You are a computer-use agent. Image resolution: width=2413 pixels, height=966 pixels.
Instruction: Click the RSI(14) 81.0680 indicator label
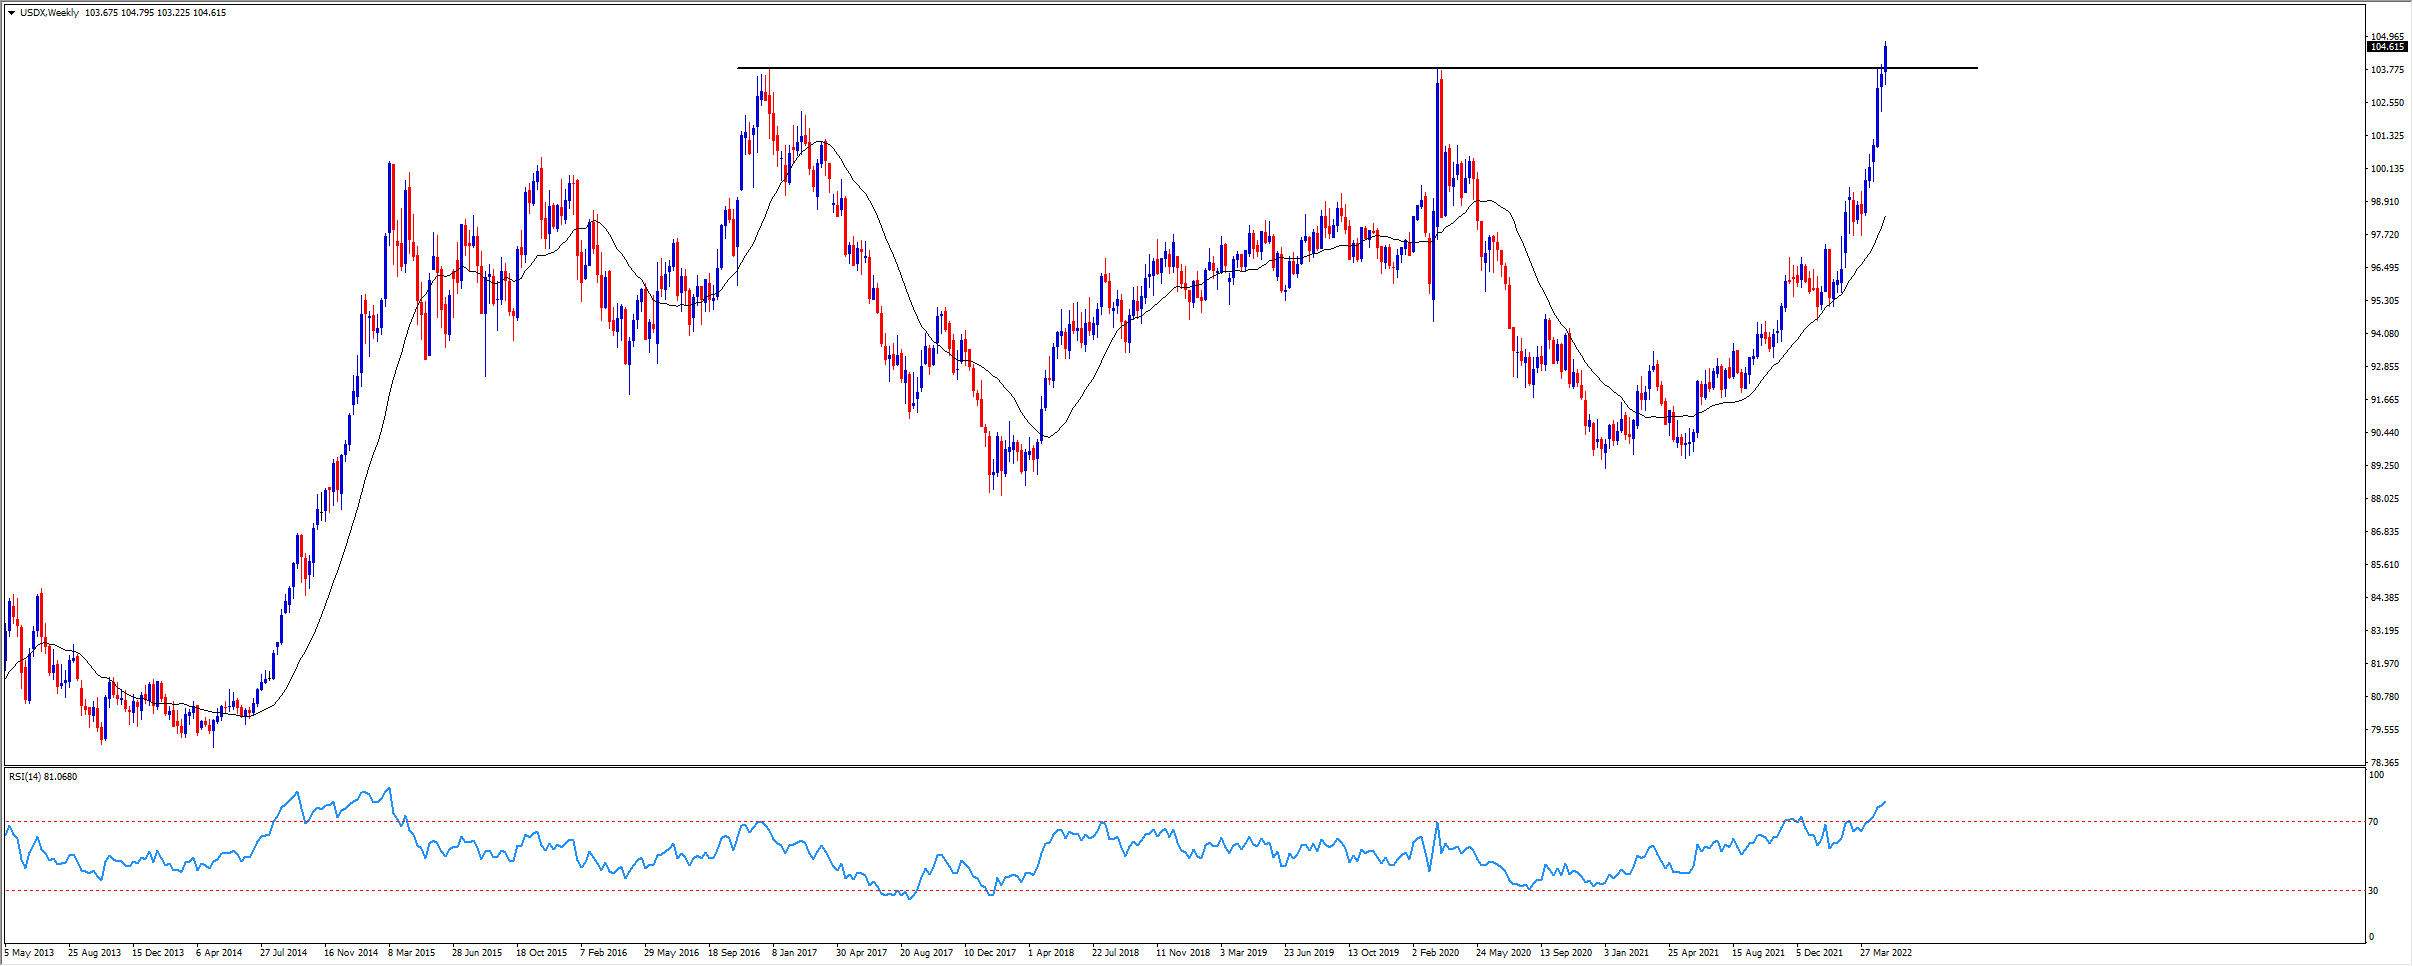[x=43, y=777]
